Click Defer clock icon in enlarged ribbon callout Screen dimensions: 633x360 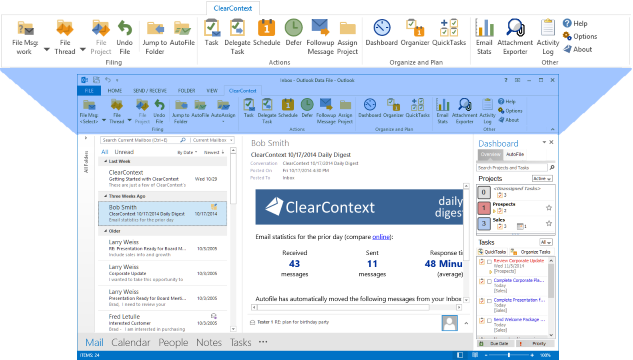[x=293, y=28]
